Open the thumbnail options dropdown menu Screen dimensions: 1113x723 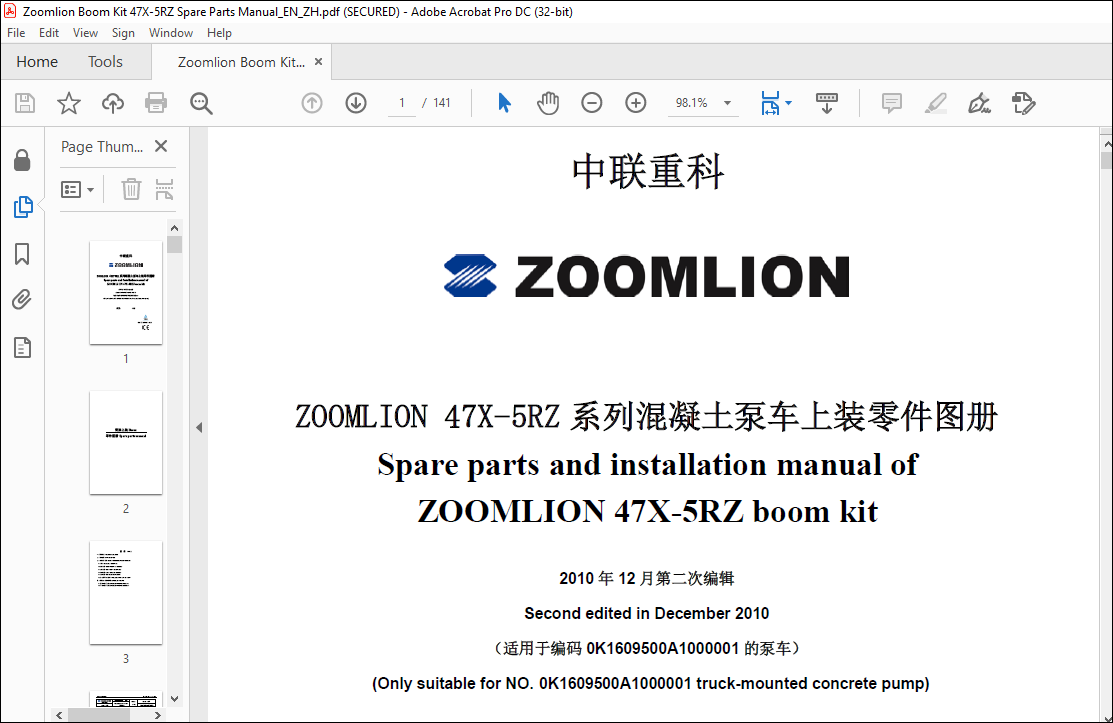77,189
